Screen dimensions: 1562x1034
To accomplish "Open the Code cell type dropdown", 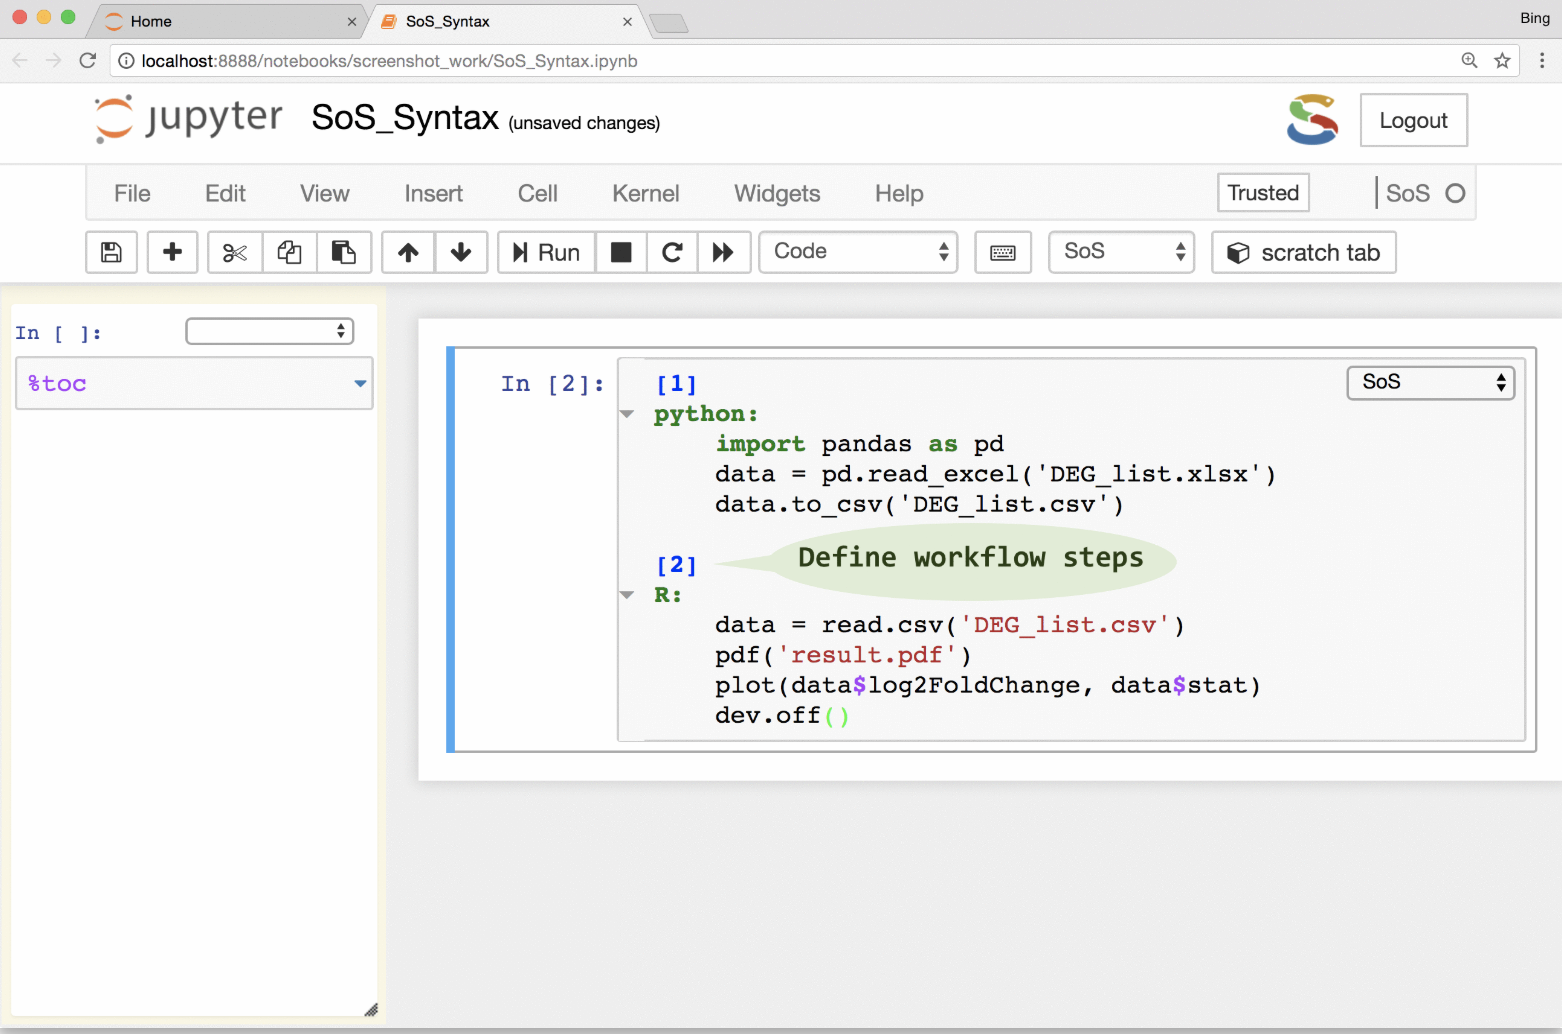I will 859,252.
